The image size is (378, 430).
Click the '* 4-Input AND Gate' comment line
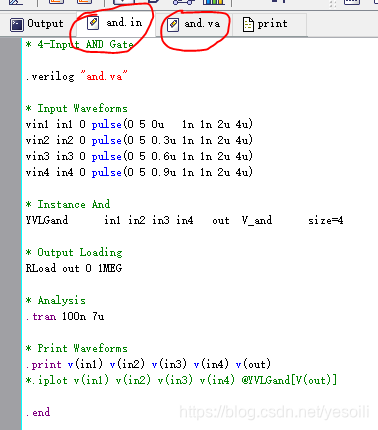coord(79,44)
